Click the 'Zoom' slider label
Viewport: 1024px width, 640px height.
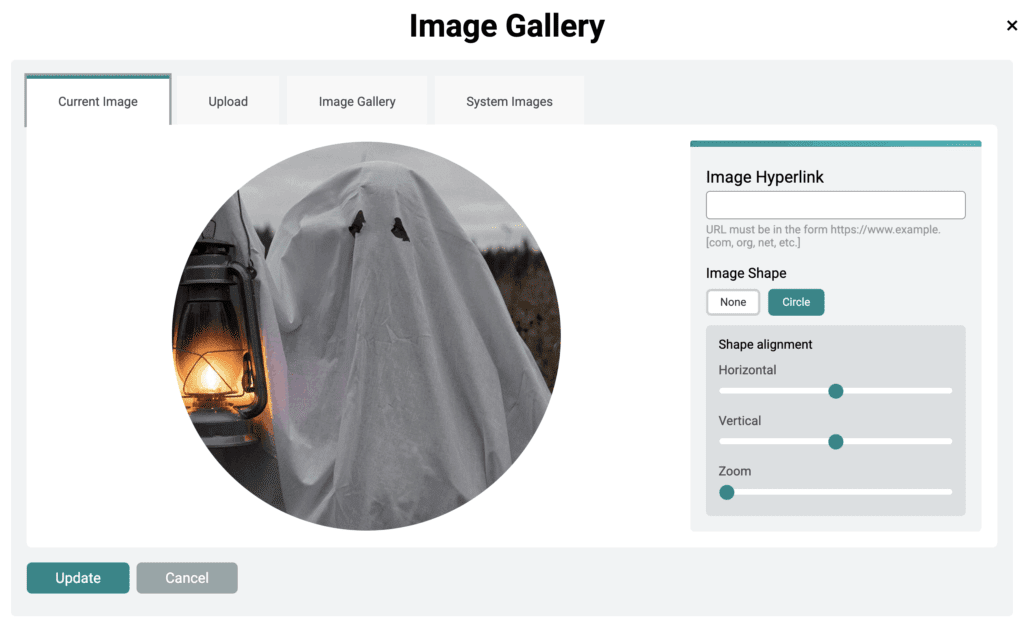735,471
